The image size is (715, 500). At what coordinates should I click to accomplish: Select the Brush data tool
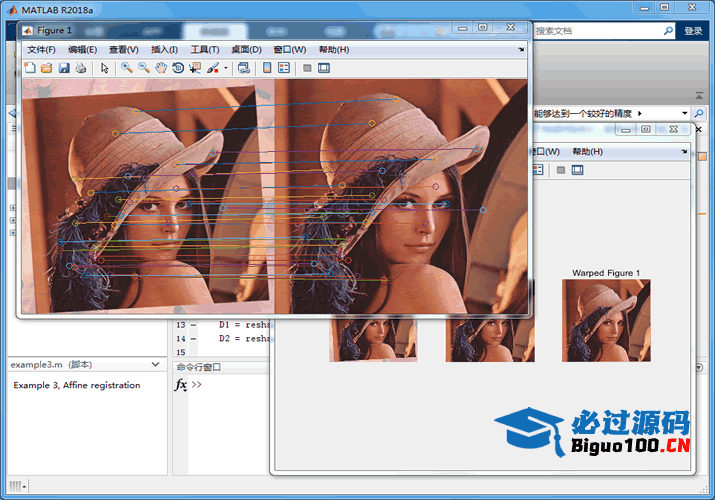pos(212,68)
